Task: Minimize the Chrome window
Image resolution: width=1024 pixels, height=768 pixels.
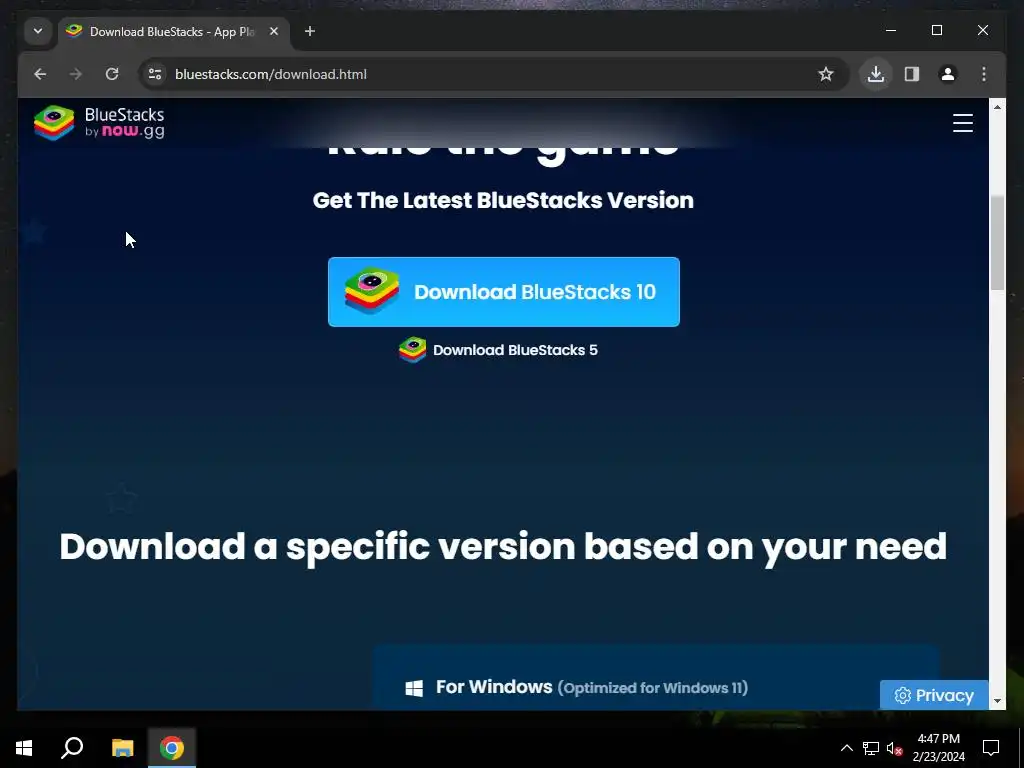Action: click(x=891, y=31)
